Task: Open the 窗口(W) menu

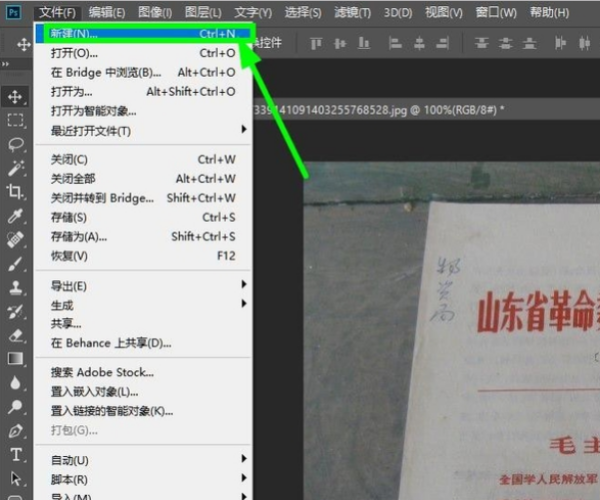Action: 496,13
